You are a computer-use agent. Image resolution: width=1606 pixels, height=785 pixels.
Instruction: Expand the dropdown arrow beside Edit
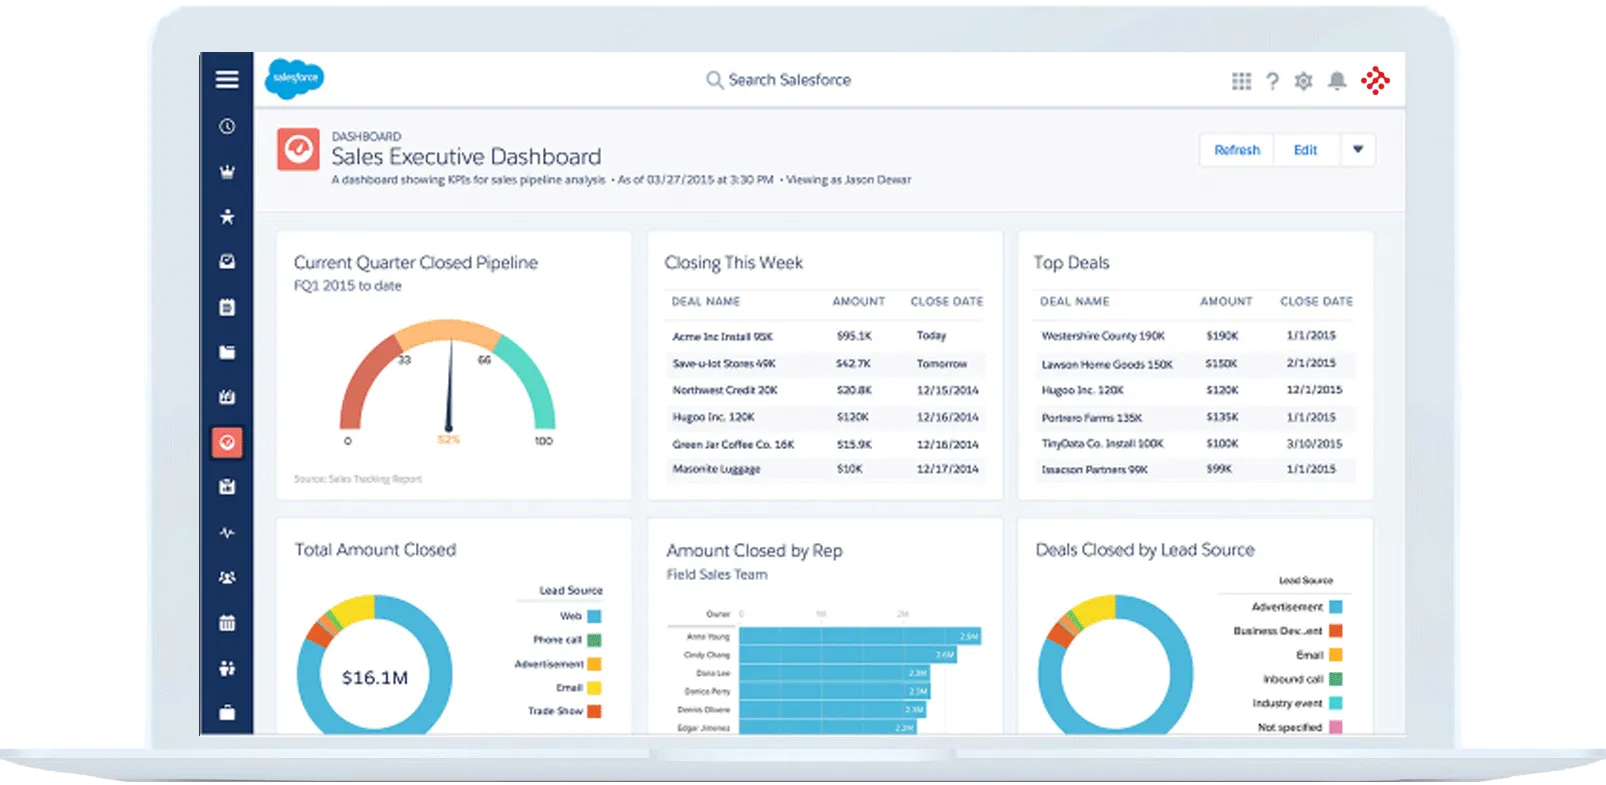pyautogui.click(x=1358, y=150)
